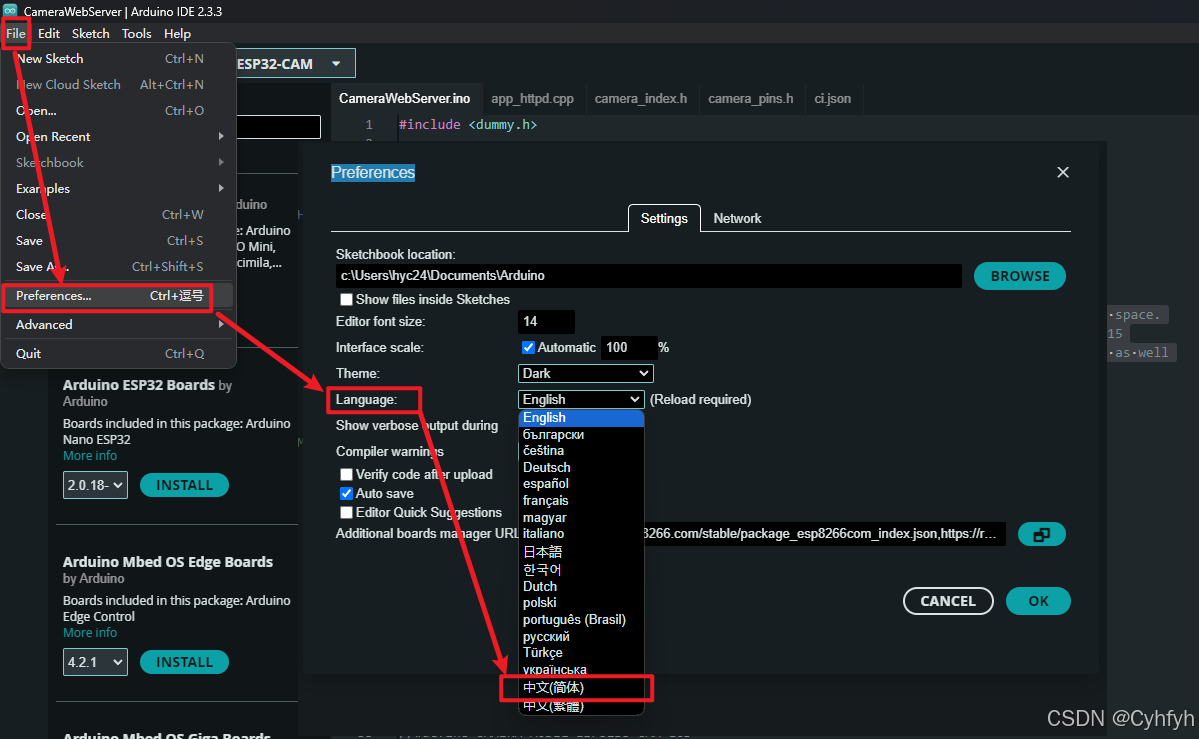Close the Preferences dialog with the X
1199x739 pixels.
[1063, 172]
